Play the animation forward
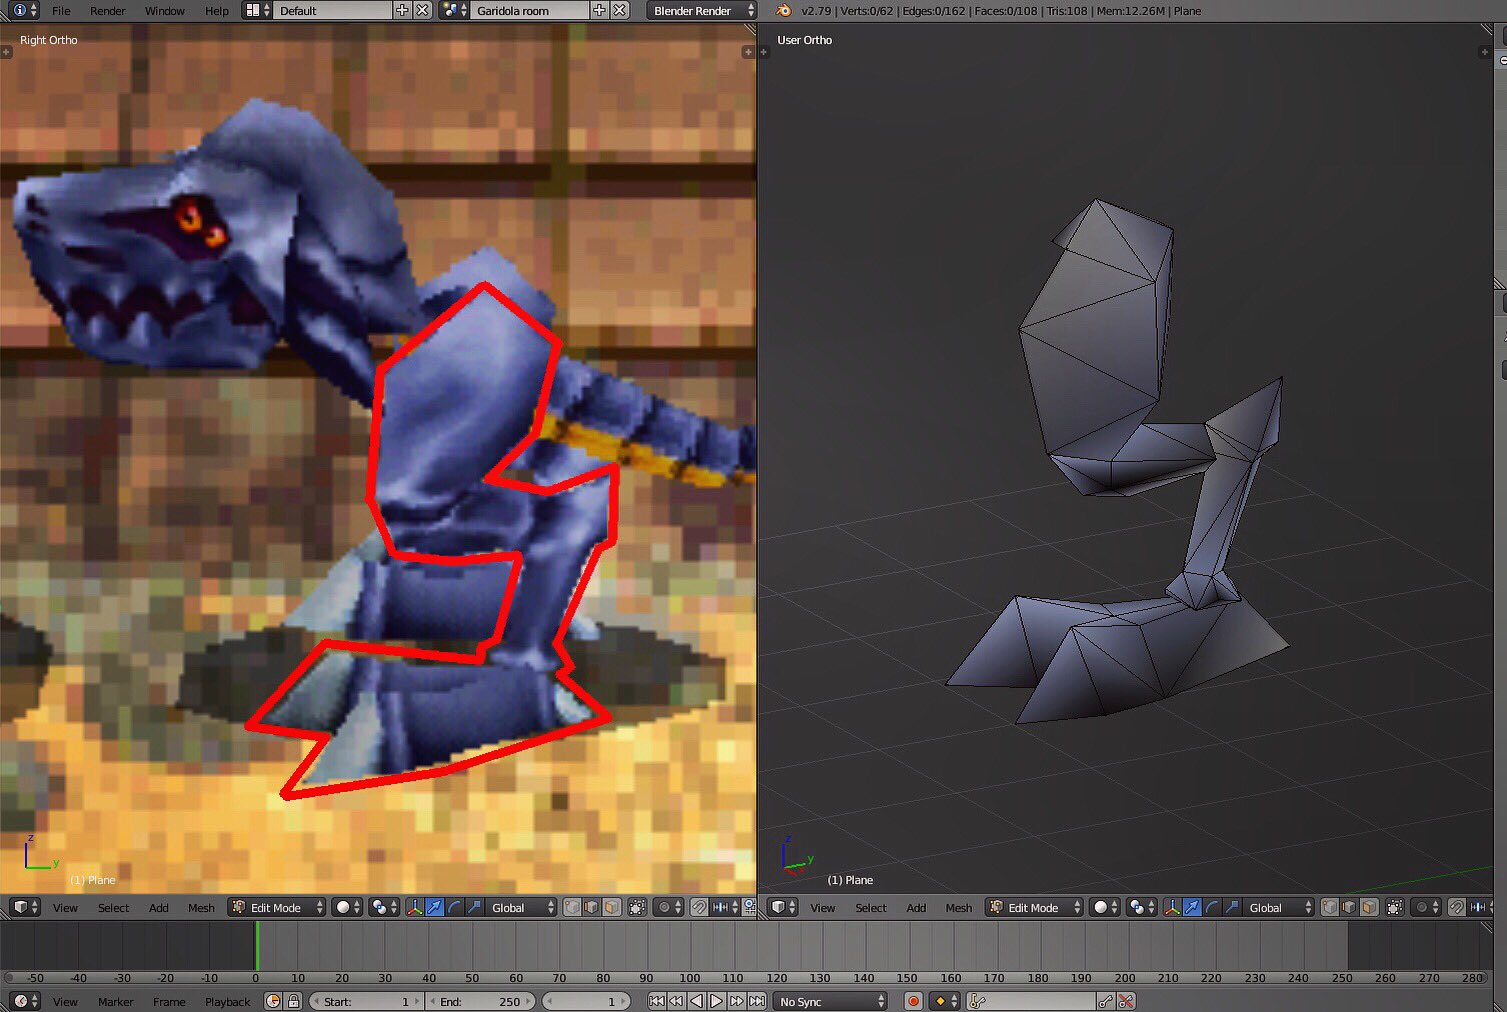1507x1012 pixels. click(x=716, y=1001)
